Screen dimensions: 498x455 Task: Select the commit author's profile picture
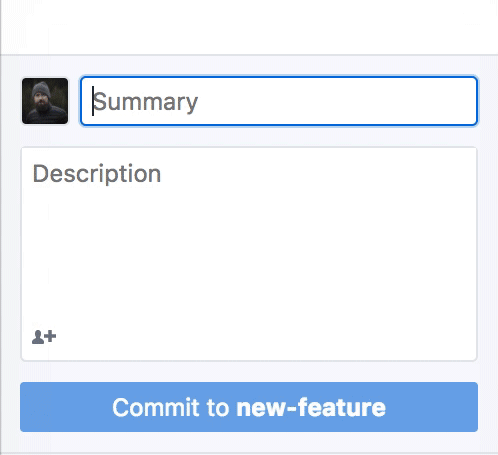(x=45, y=101)
